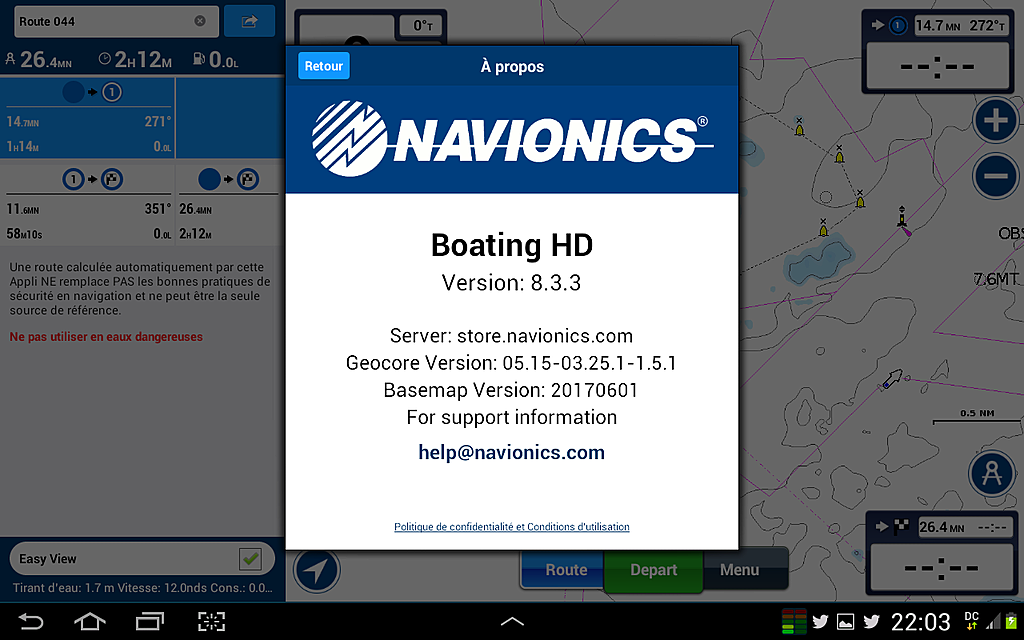Image resolution: width=1024 pixels, height=640 pixels.
Task: Tap the Tirant d'eau settings summary line
Action: (x=142, y=588)
